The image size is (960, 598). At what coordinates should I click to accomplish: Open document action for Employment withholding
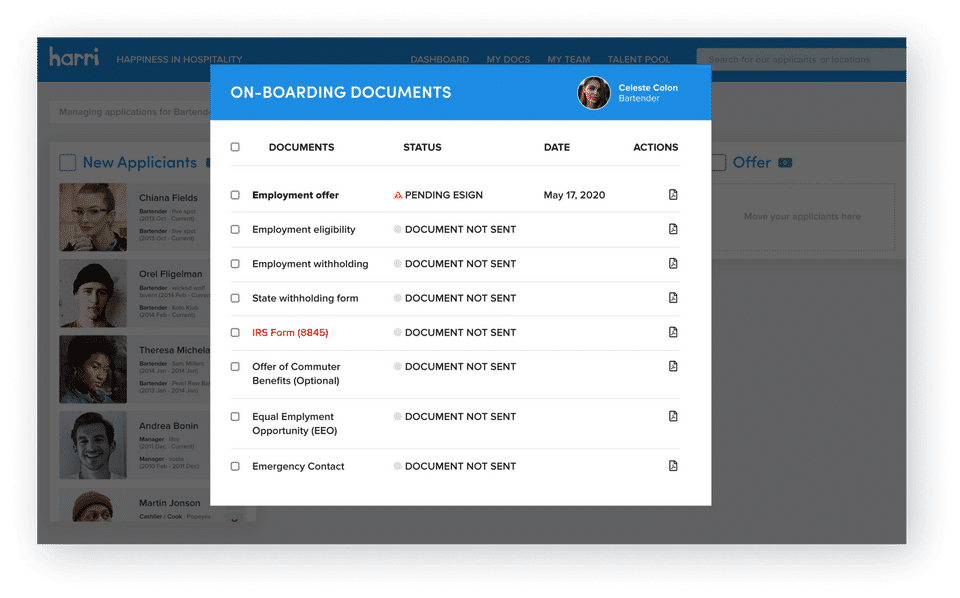[x=673, y=263]
